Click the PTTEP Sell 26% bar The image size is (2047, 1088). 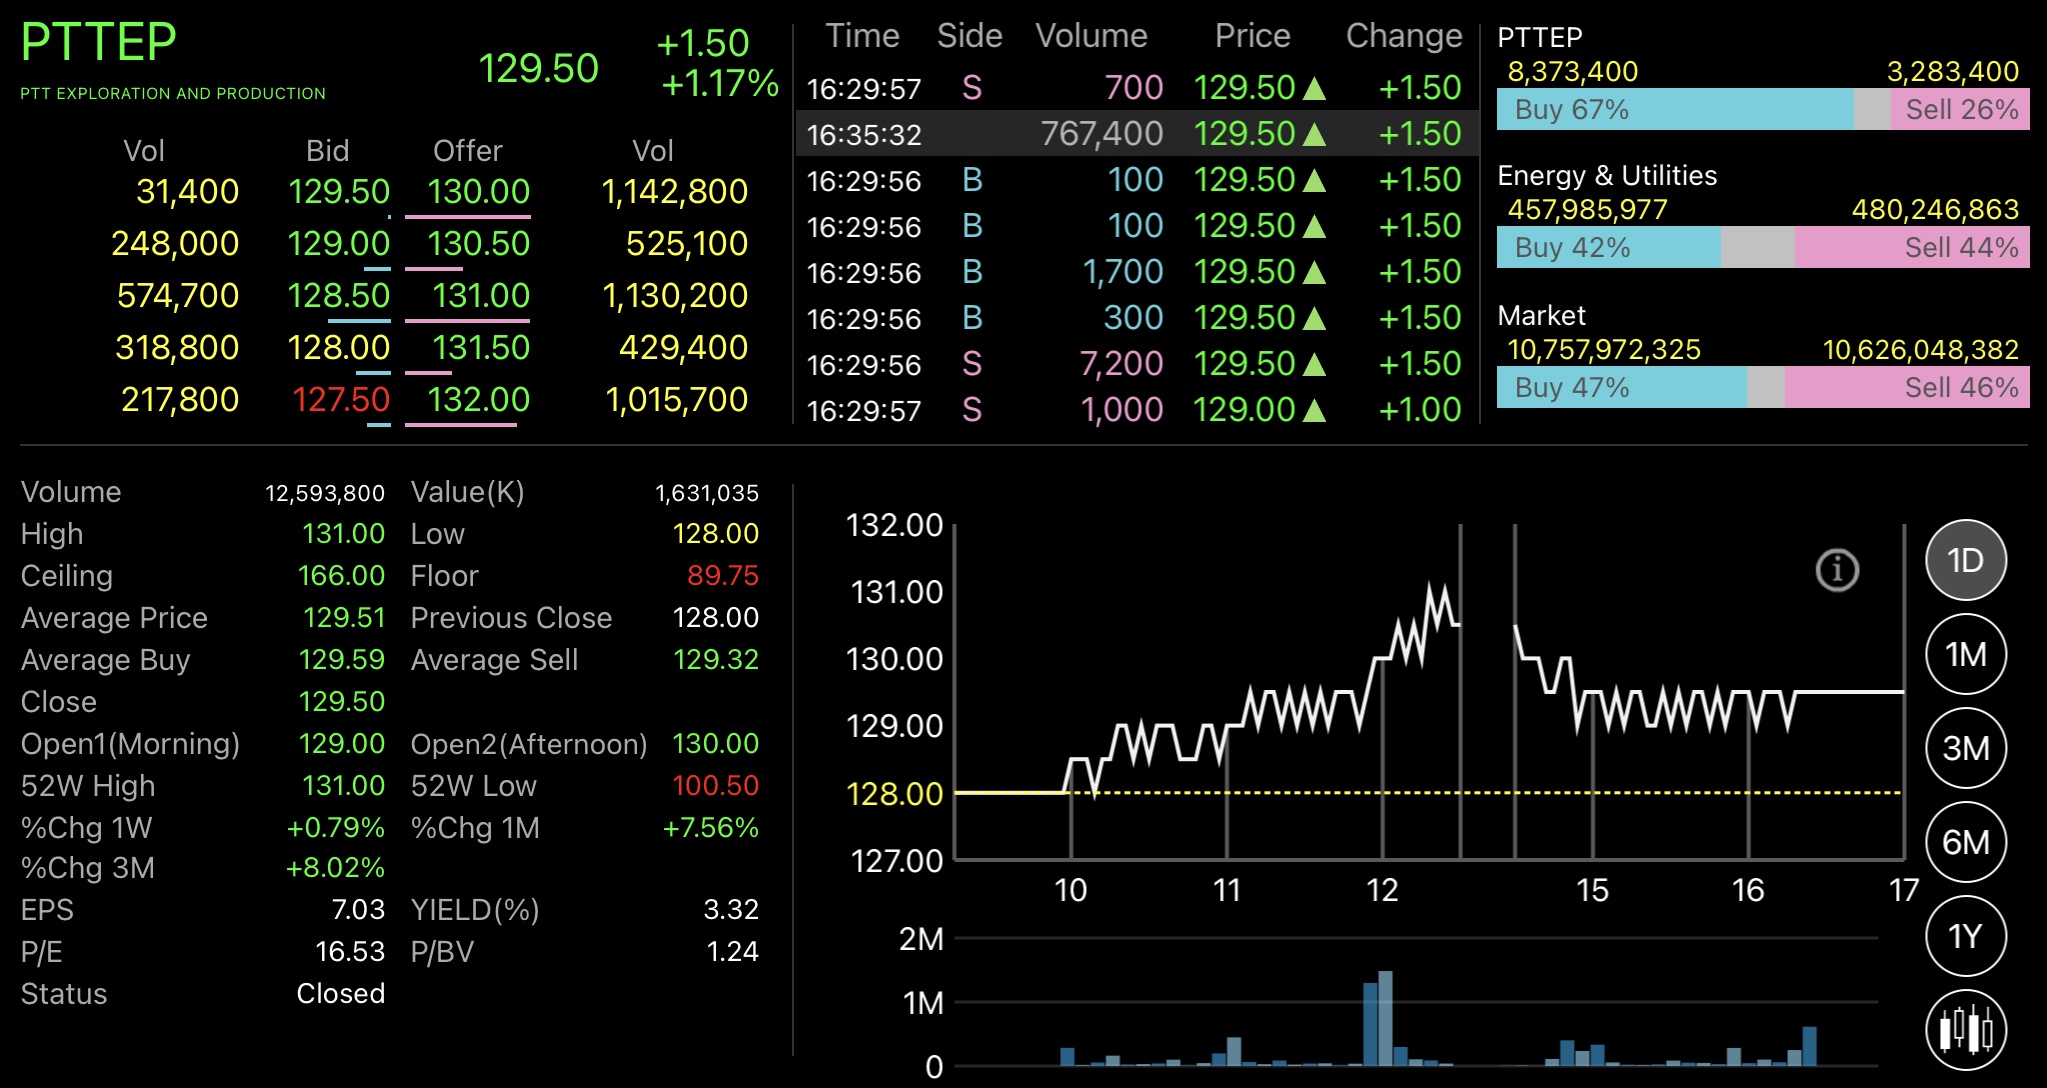tap(1960, 109)
